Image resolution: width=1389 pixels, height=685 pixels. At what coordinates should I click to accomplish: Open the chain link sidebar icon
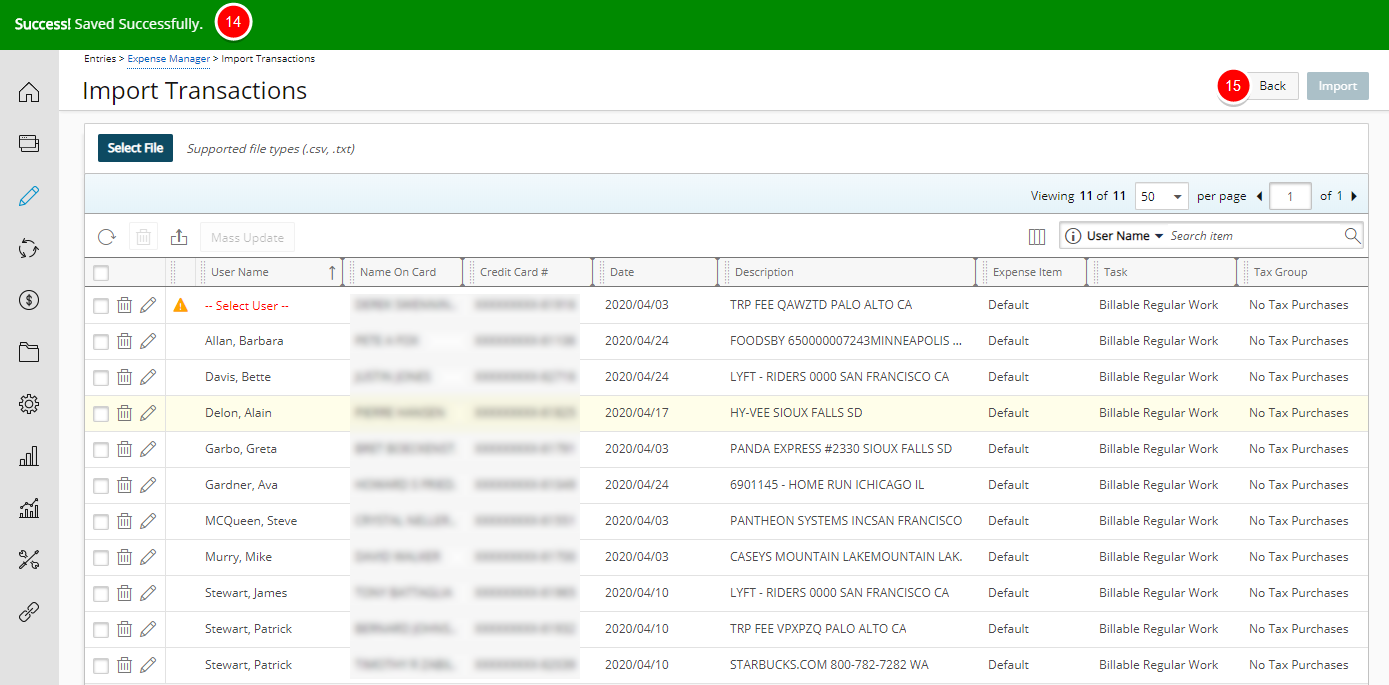pyautogui.click(x=29, y=612)
